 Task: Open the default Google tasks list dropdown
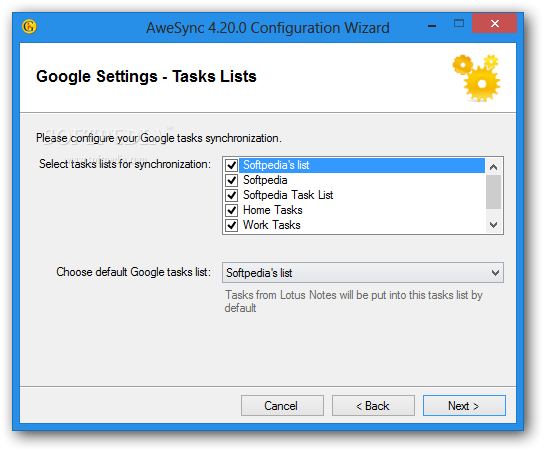point(363,273)
